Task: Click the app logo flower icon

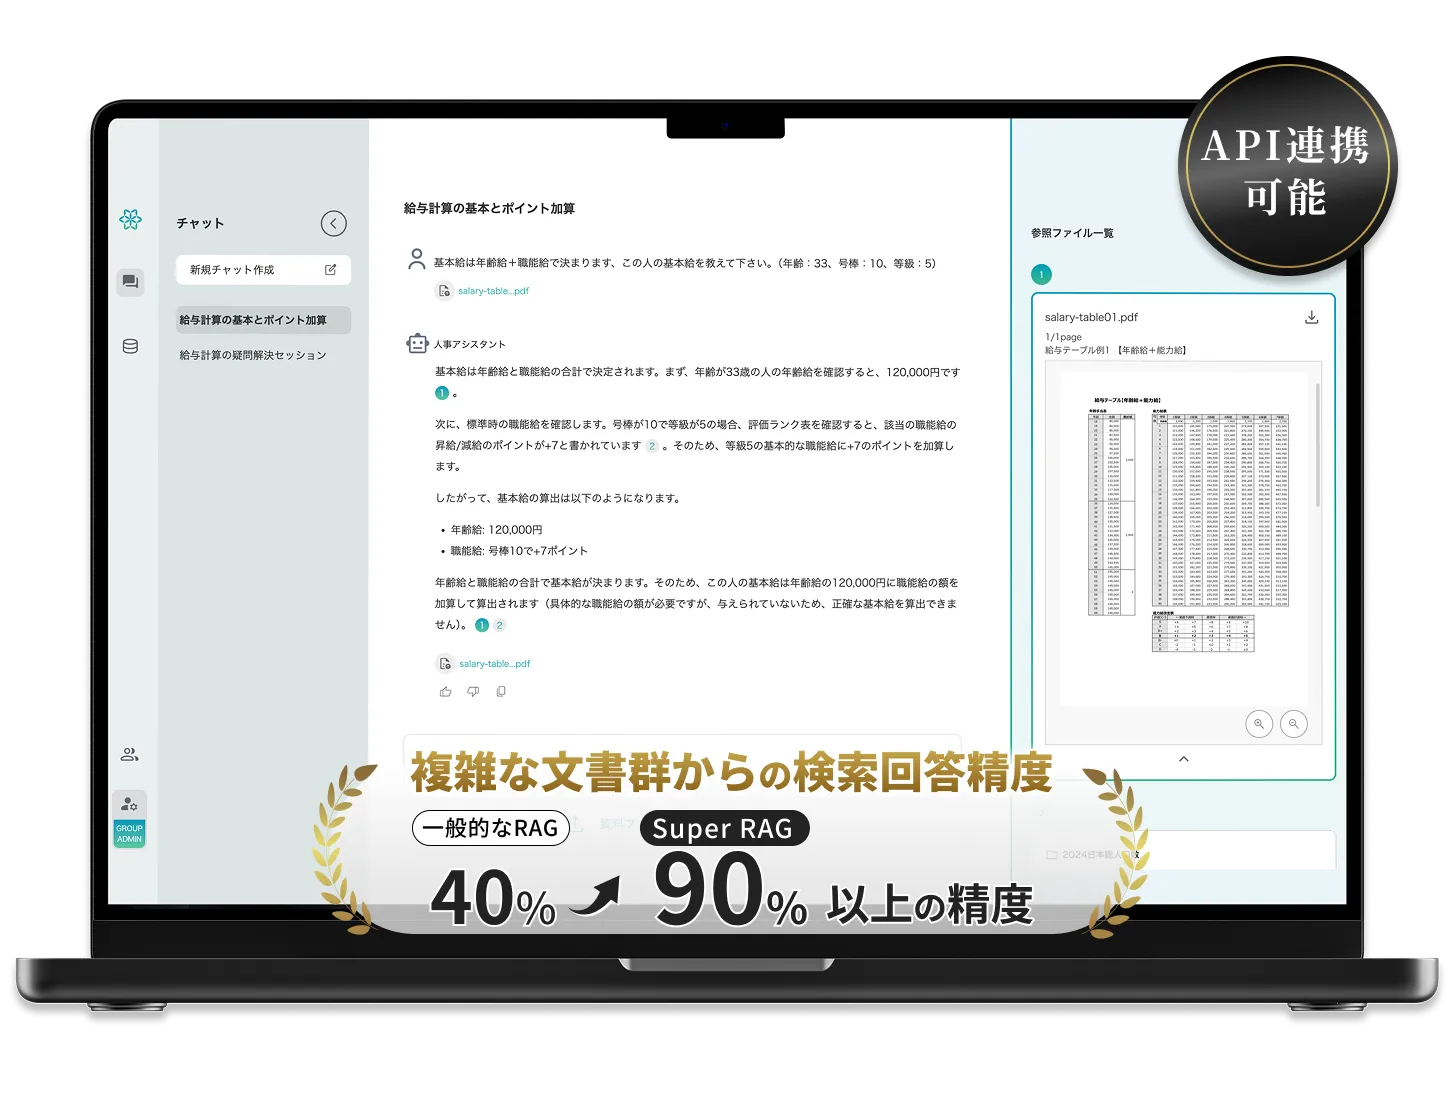Action: [131, 220]
